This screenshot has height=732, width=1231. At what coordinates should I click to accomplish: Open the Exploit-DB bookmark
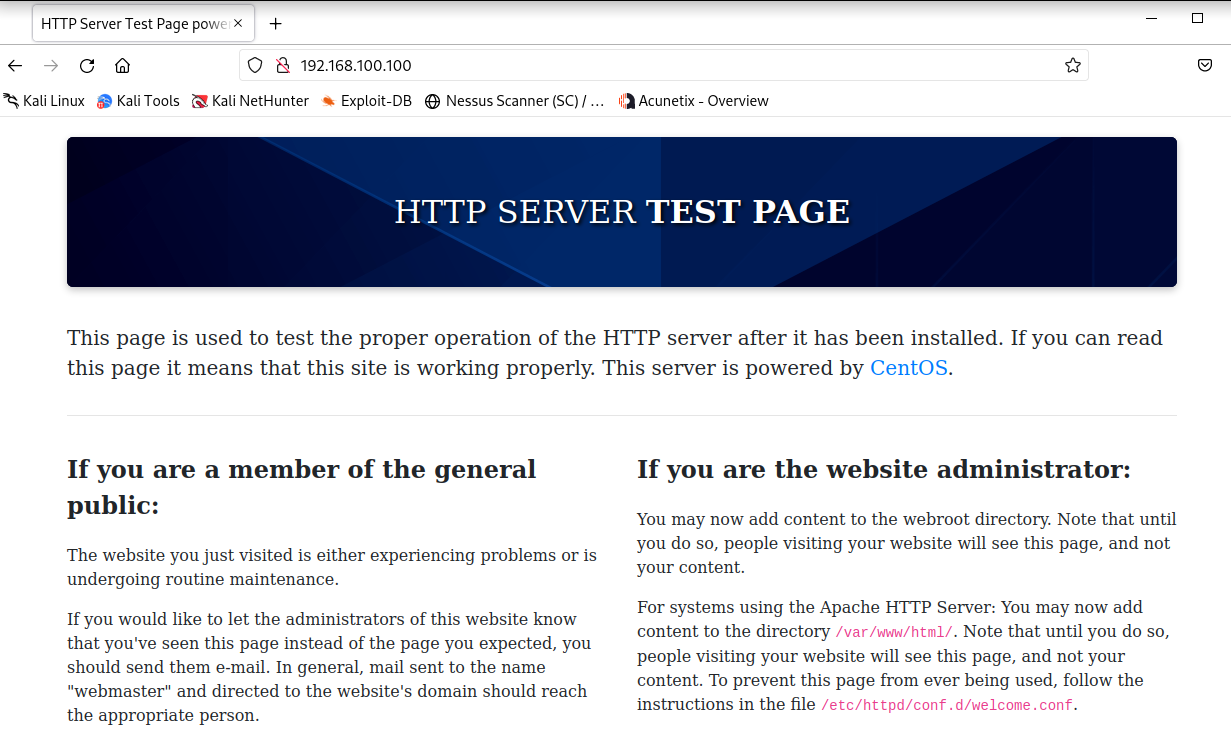[366, 101]
